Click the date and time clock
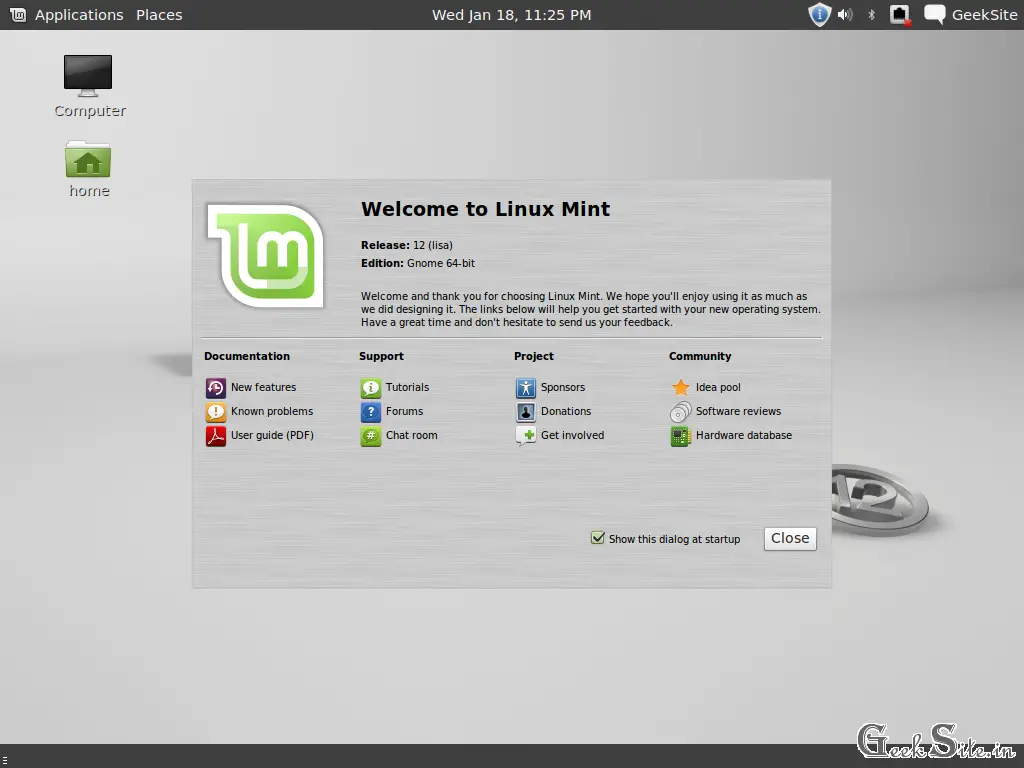The width and height of the screenshot is (1024, 768). click(511, 15)
